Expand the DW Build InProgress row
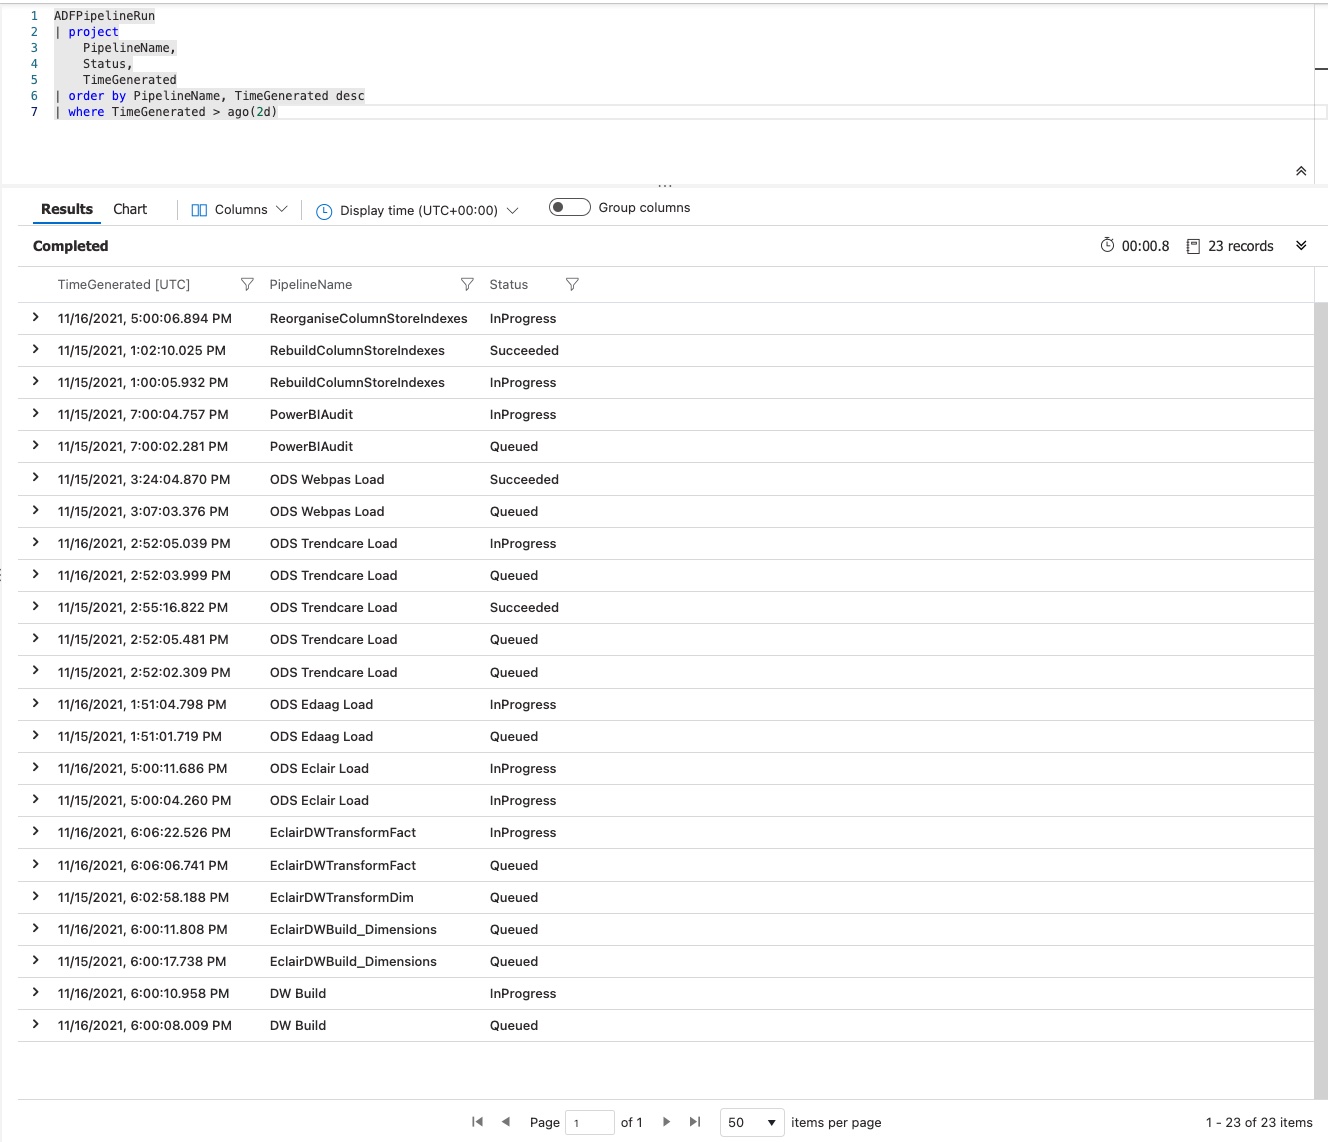 [36, 993]
